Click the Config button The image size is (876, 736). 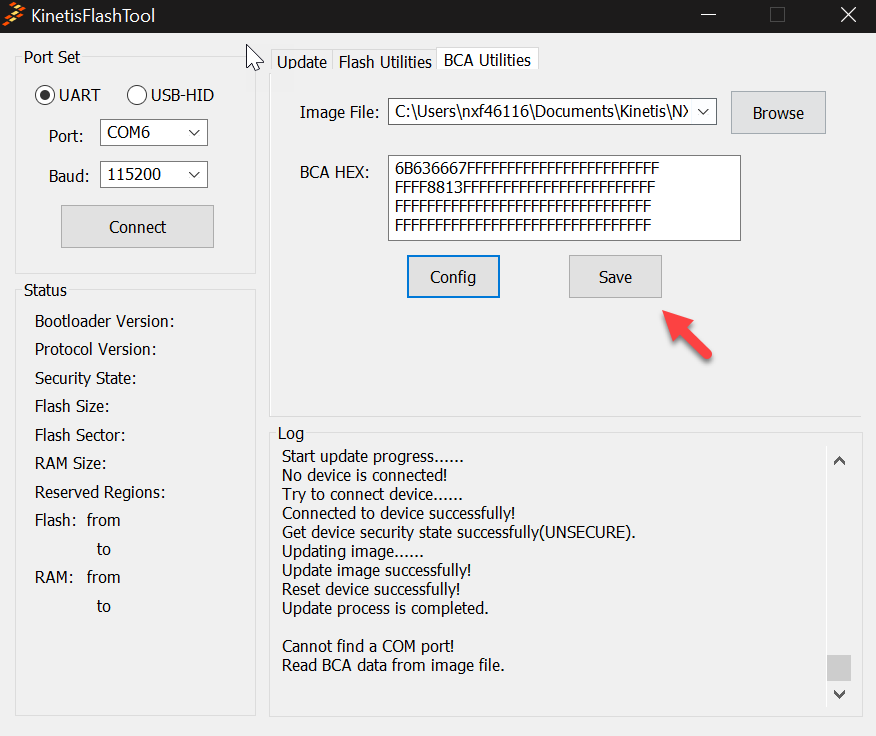tap(453, 277)
